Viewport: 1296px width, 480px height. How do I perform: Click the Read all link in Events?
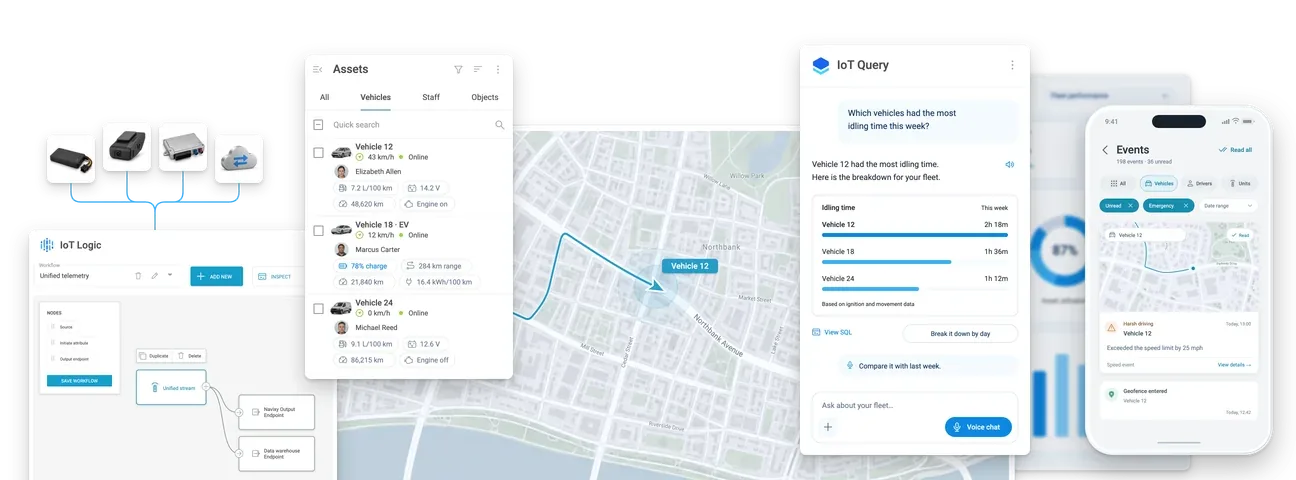click(1236, 150)
